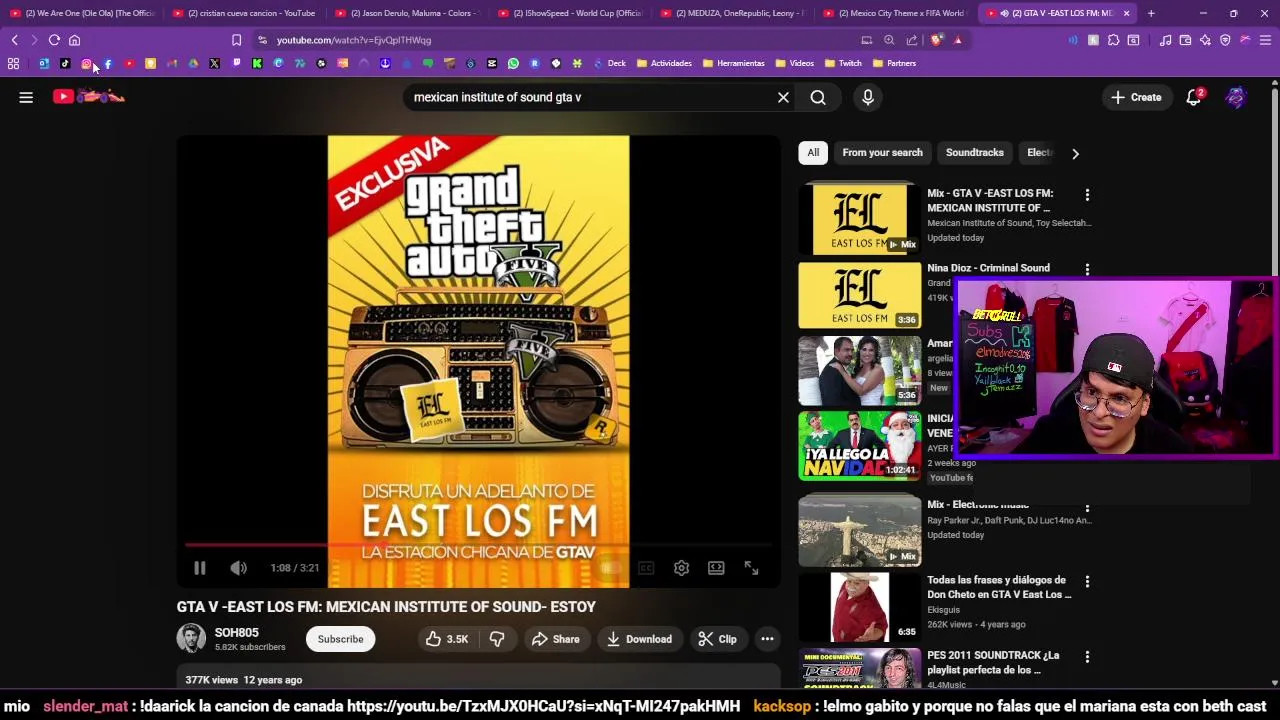The image size is (1280, 720).
Task: Open a new browser tab with plus
Action: (x=1151, y=13)
